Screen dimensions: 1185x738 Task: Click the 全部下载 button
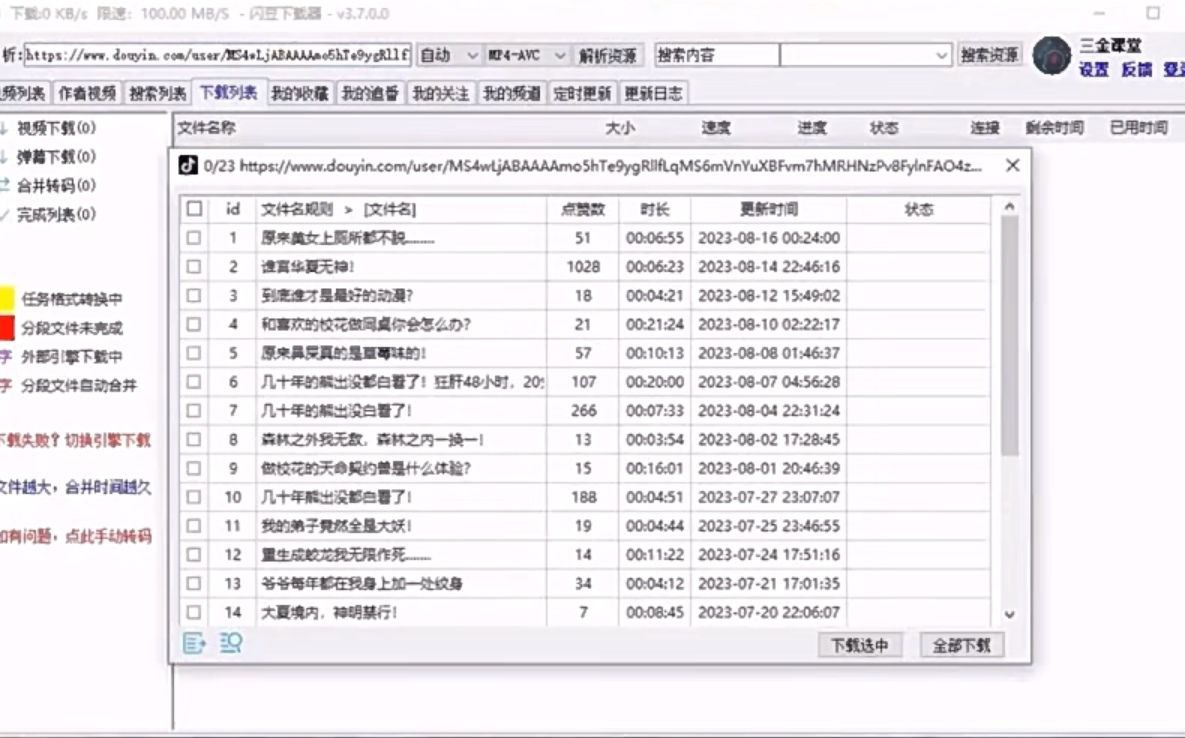pyautogui.click(x=961, y=645)
